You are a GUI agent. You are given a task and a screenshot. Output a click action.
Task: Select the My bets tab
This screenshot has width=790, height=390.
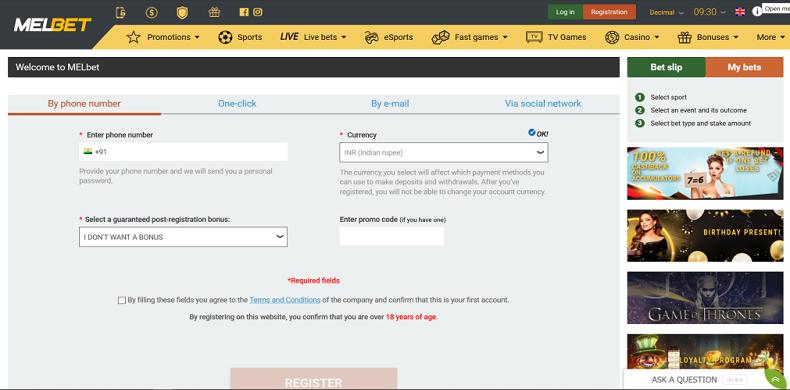744,67
